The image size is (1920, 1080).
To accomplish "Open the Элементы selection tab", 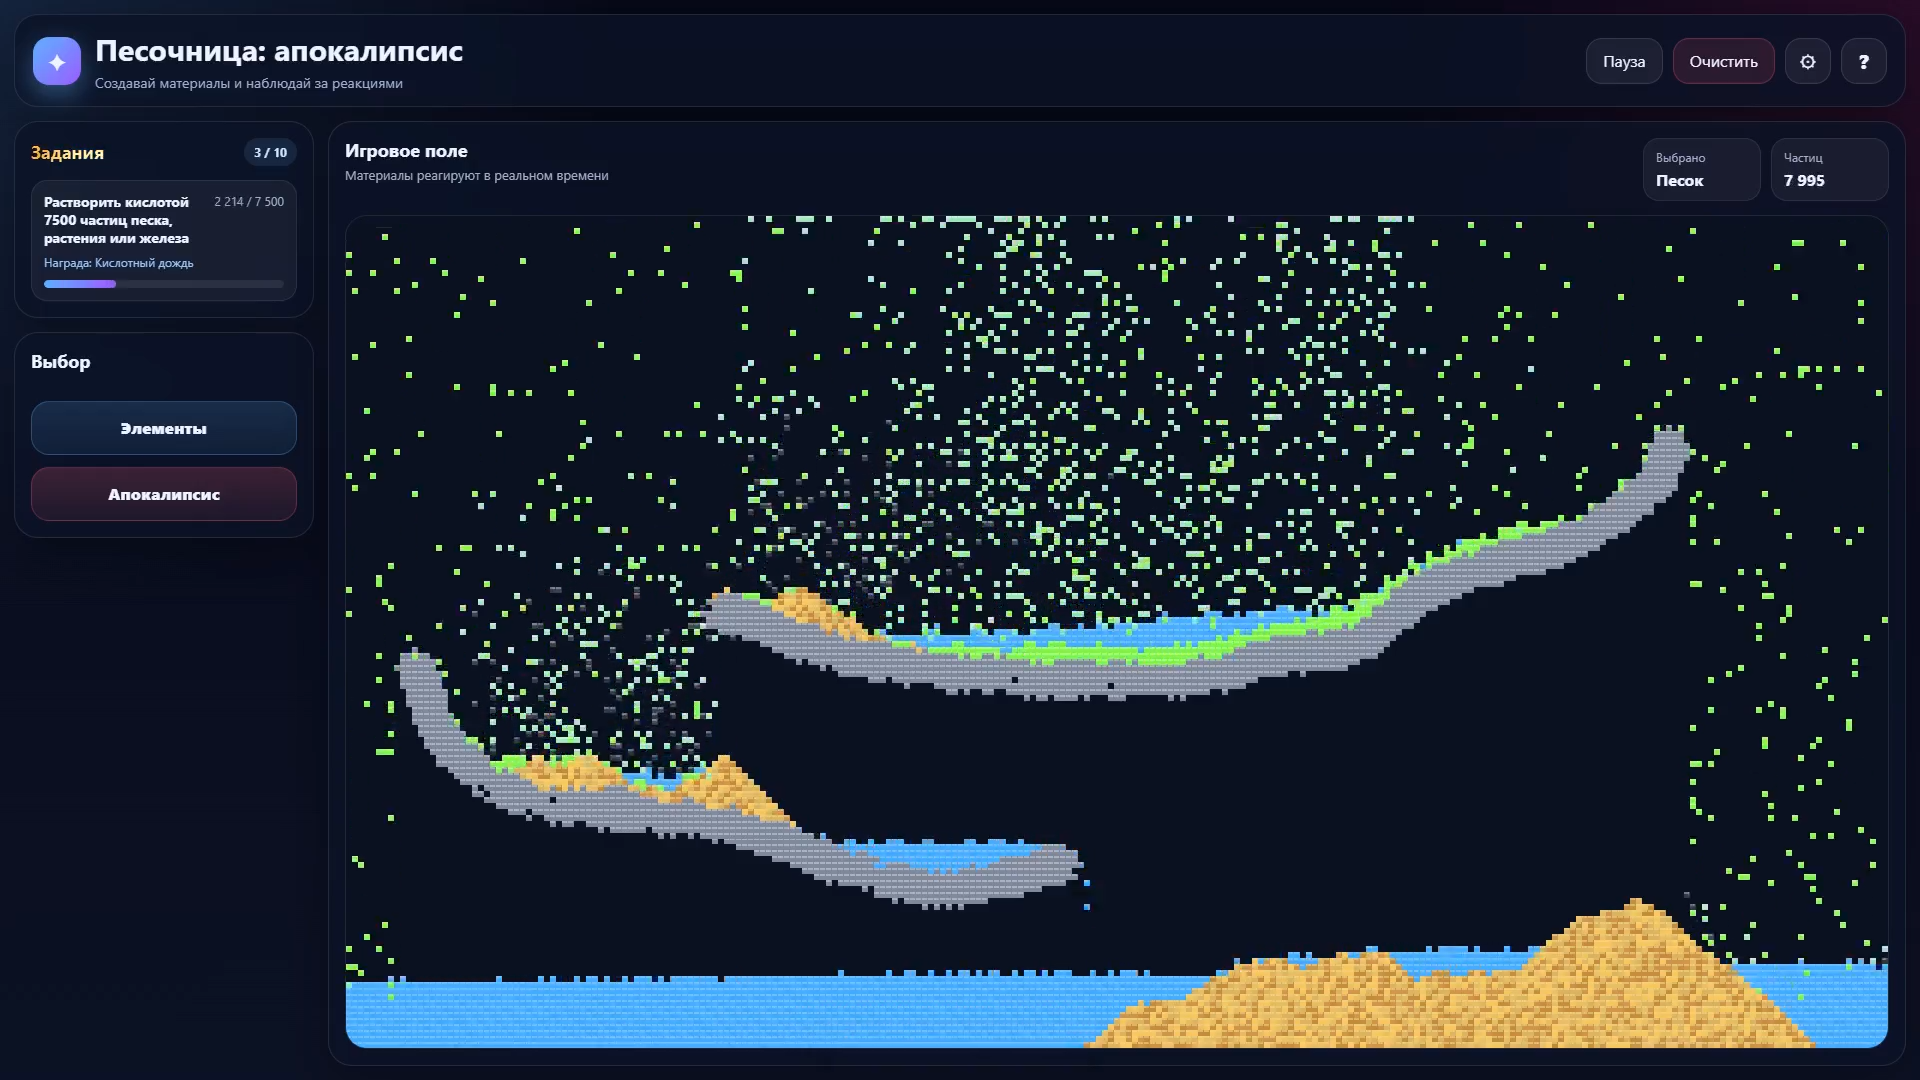I will point(164,428).
